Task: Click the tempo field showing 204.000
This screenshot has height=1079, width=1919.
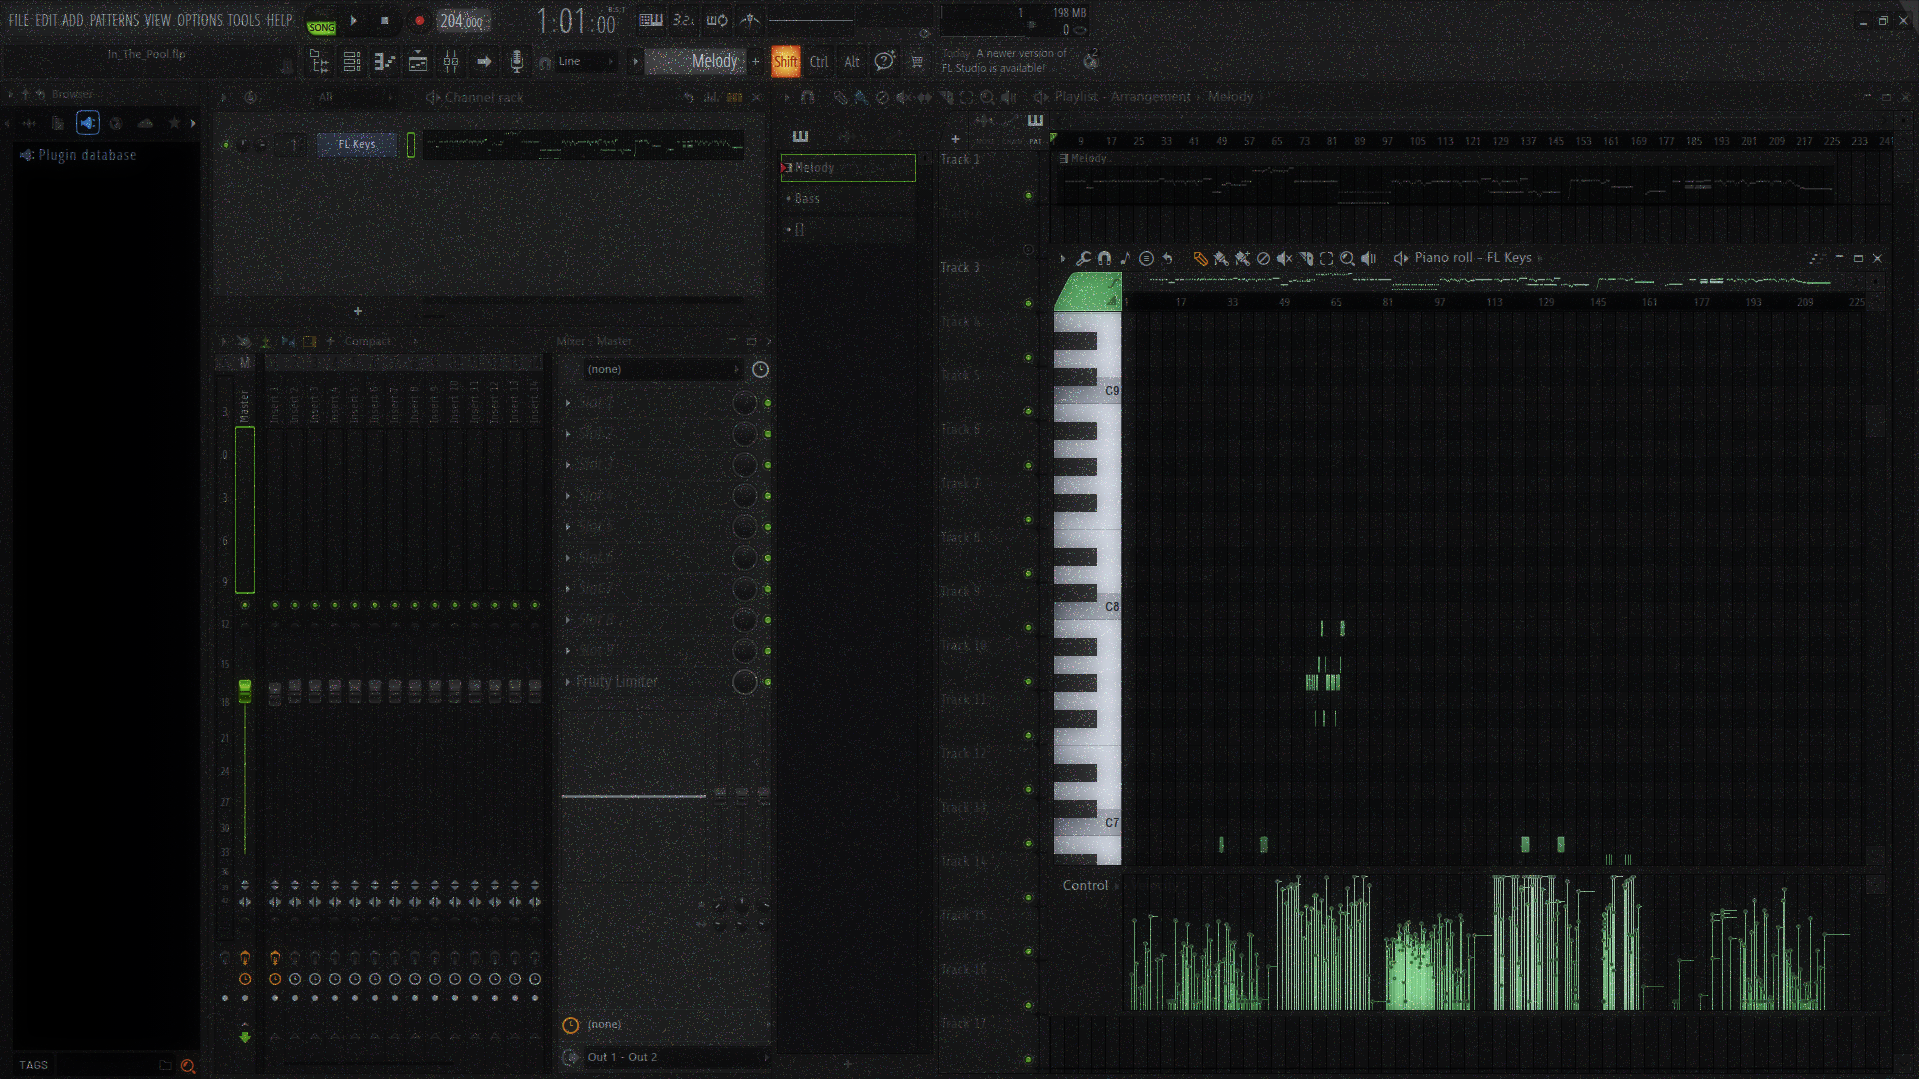Action: [462, 21]
